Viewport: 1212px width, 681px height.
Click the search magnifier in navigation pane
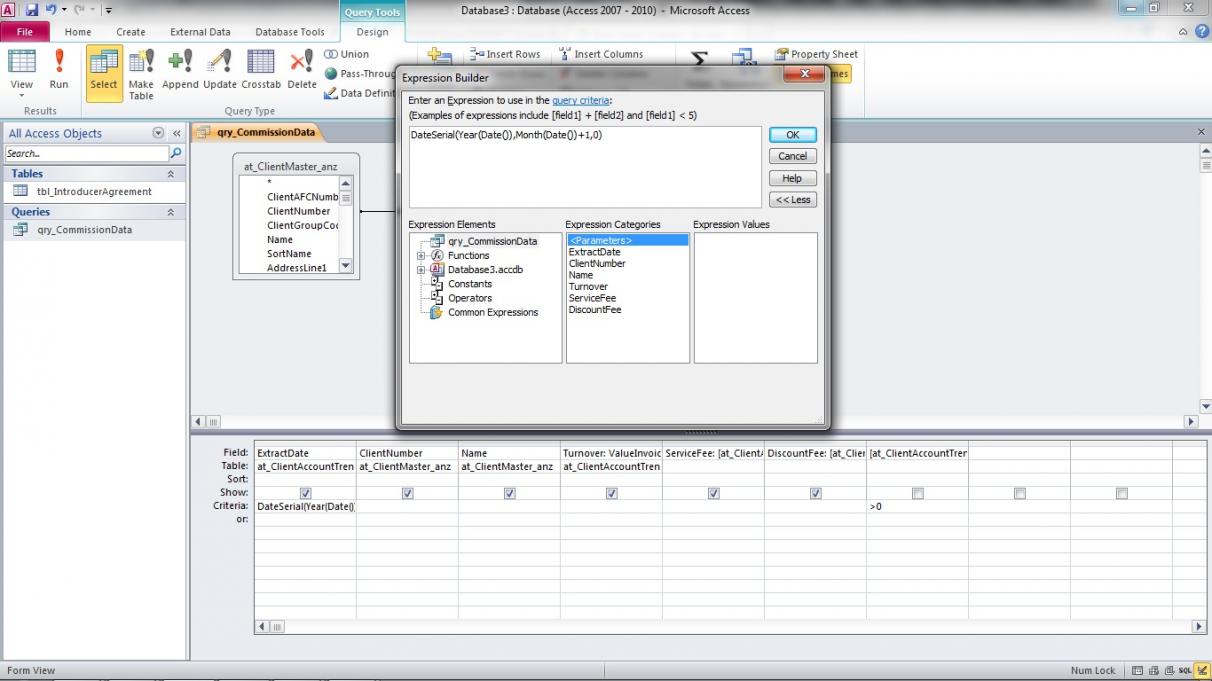coord(177,153)
